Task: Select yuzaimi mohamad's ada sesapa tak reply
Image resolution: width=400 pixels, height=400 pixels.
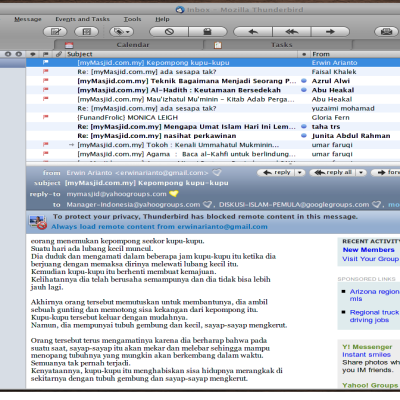Action: (x=213, y=108)
